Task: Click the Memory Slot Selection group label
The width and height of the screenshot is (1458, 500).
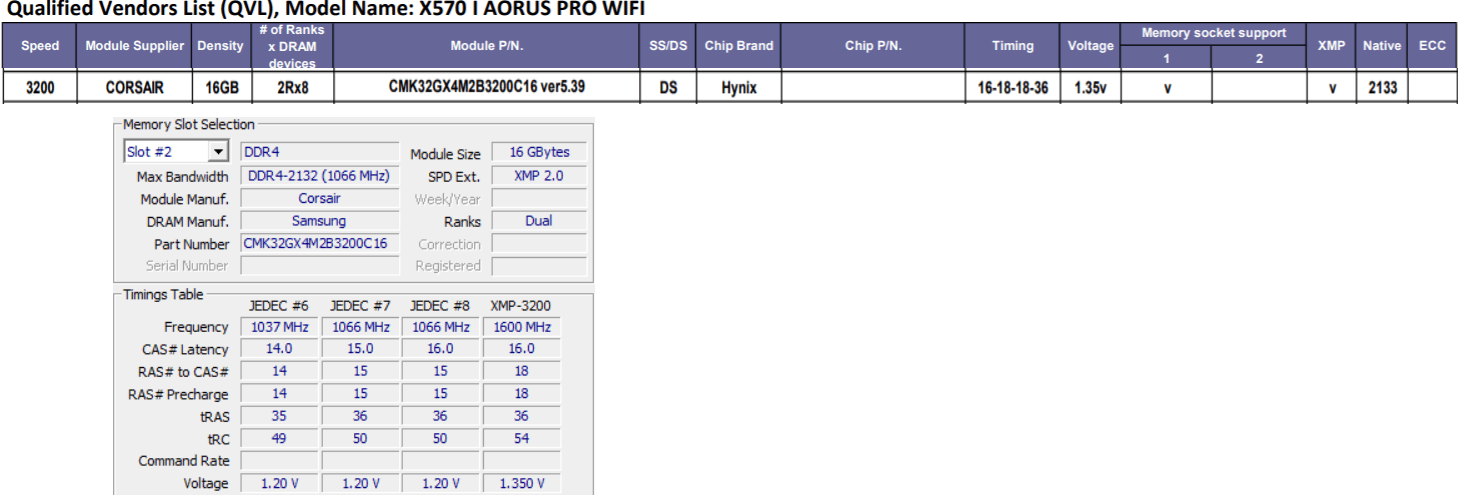Action: tap(189, 125)
